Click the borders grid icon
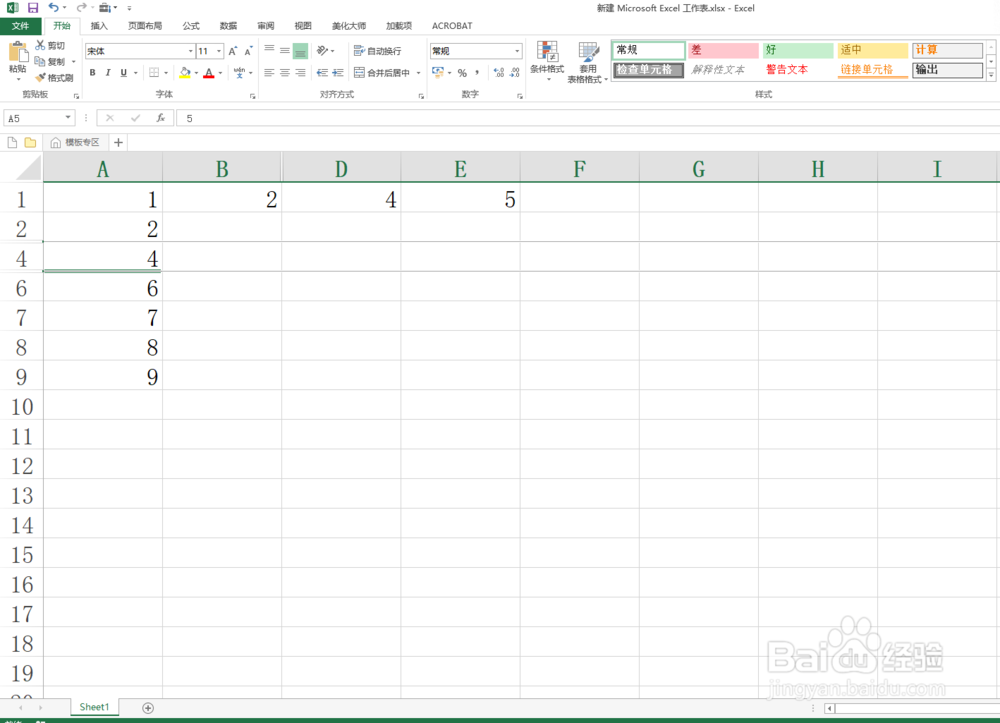This screenshot has height=723, width=1000. coord(154,73)
